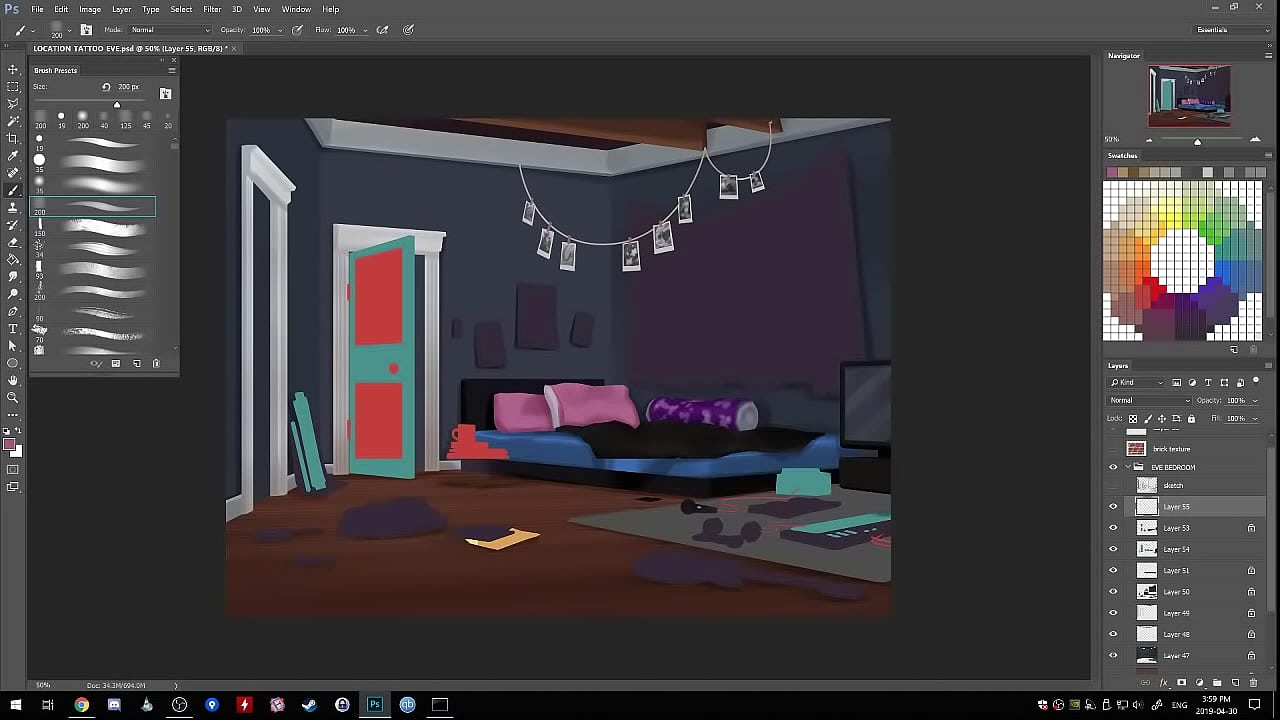Toggle visibility of EVE BEDROOM group
This screenshot has width=1280, height=720.
pyautogui.click(x=1113, y=467)
